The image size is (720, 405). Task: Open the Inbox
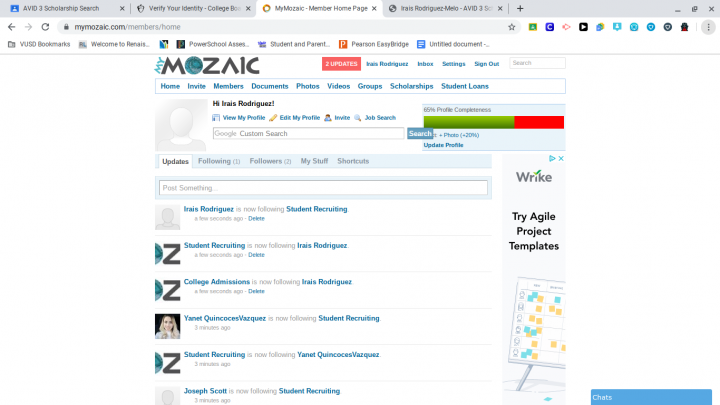pyautogui.click(x=425, y=64)
